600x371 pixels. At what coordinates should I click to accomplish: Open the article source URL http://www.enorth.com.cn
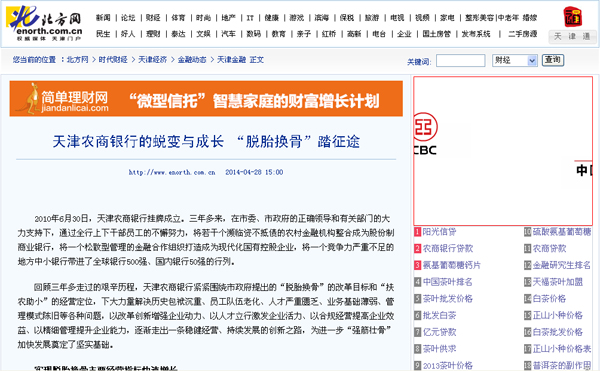172,172
